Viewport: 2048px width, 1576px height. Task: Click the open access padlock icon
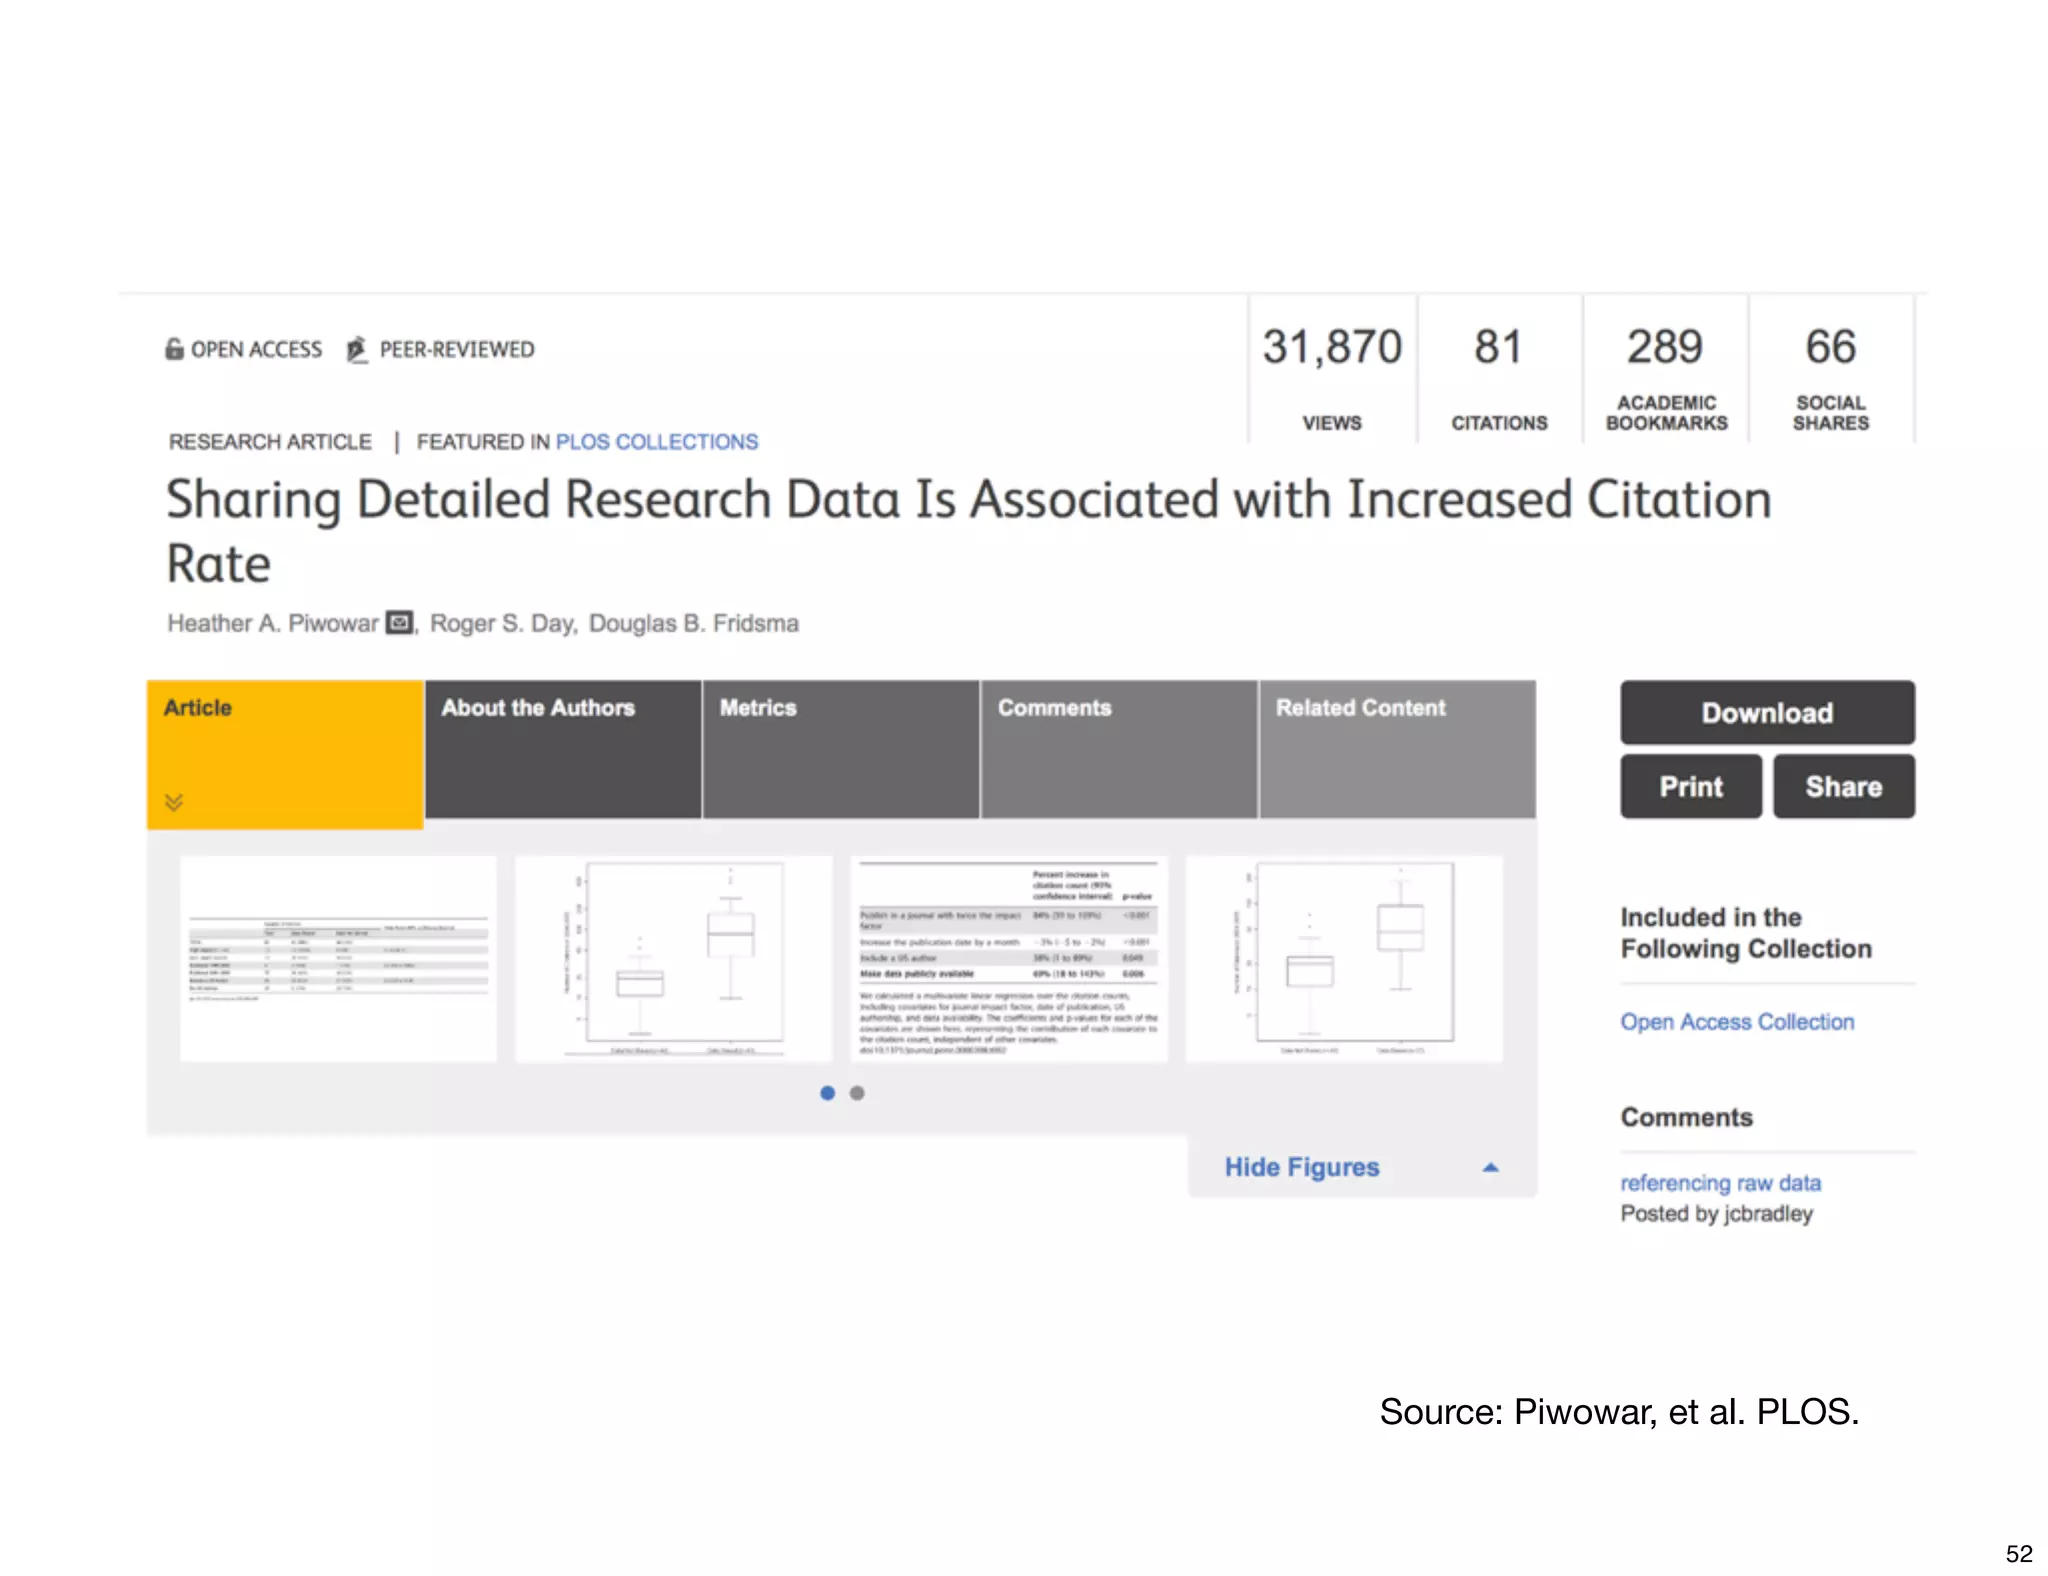coord(174,349)
